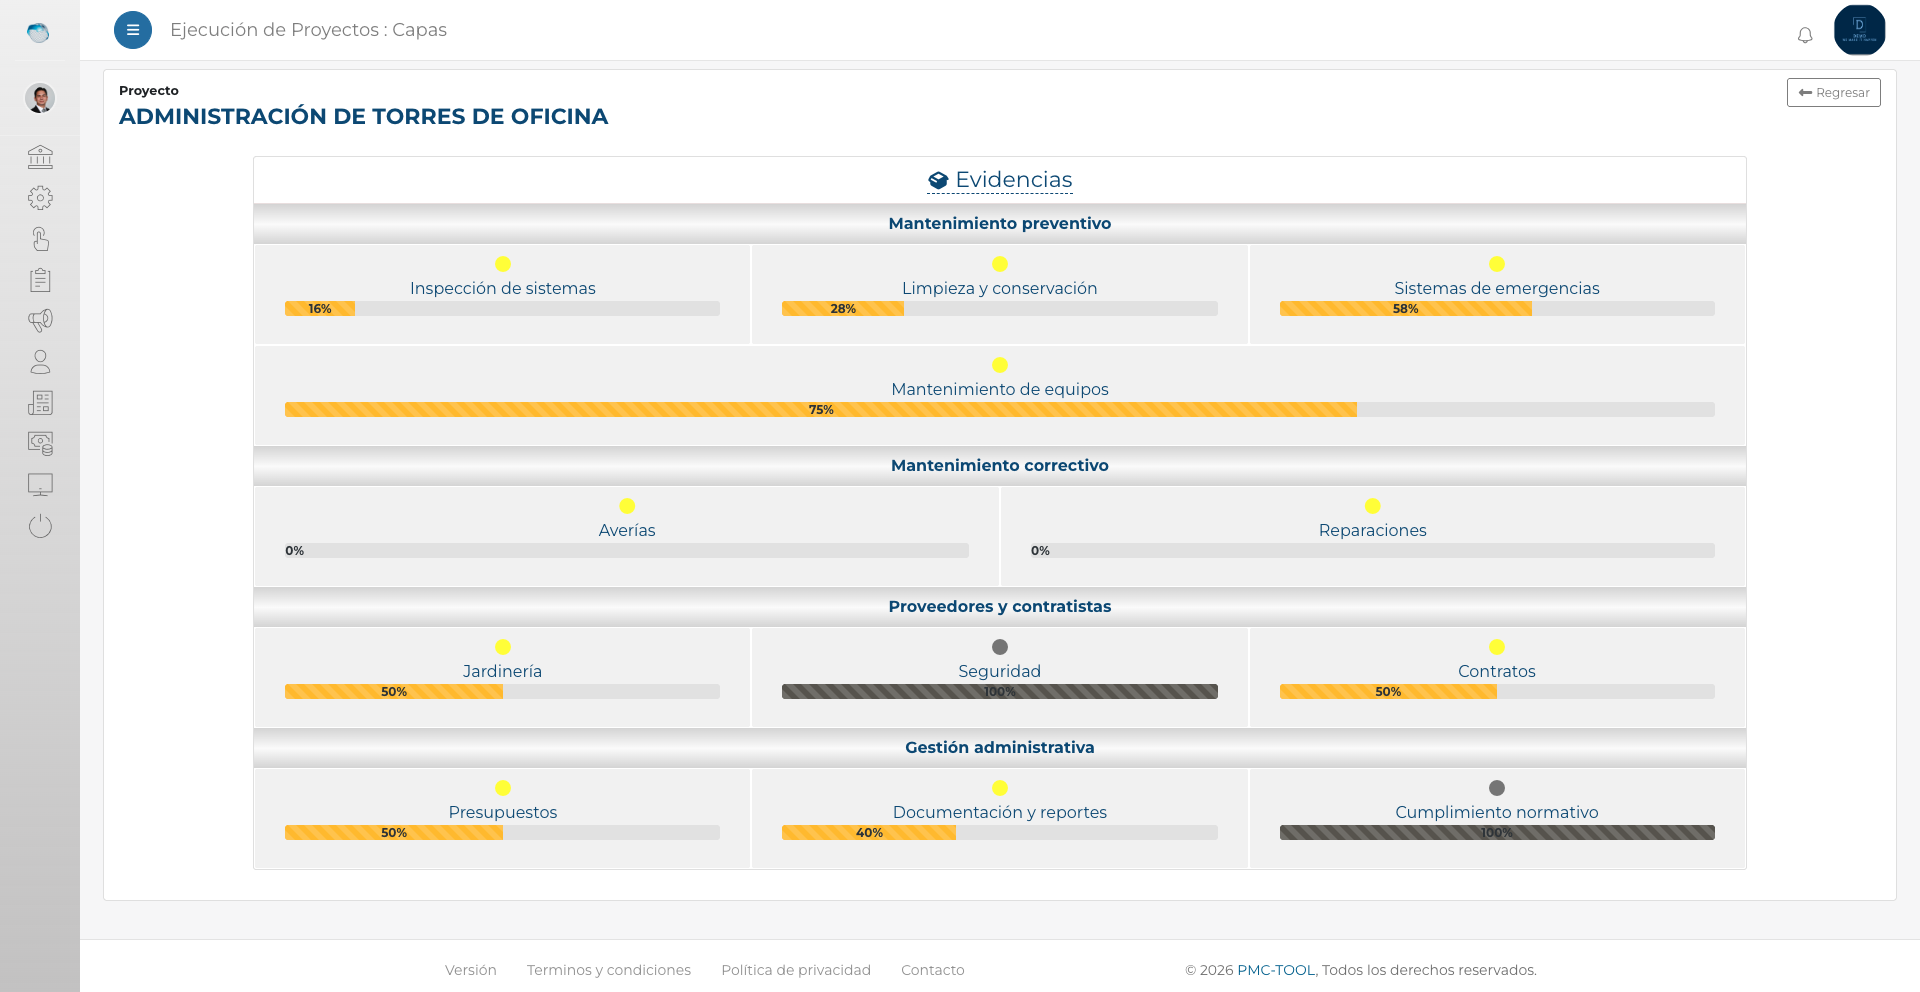Collapse the Proveedores y contratistas section
This screenshot has width=1920, height=992.
tap(1000, 606)
